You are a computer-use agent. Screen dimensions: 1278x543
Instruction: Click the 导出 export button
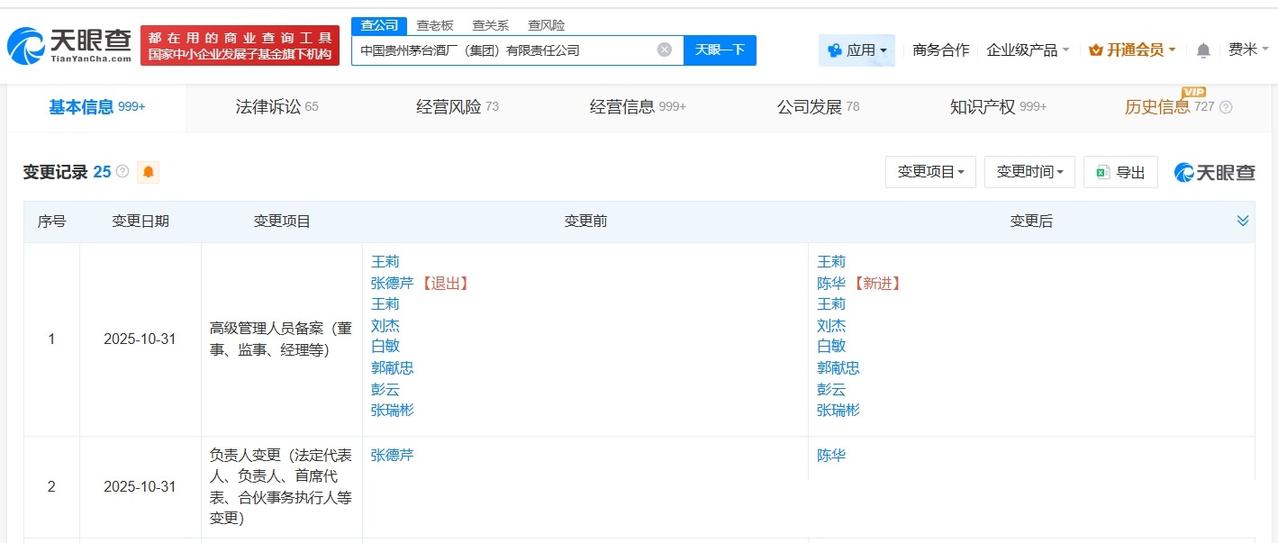click(1121, 172)
